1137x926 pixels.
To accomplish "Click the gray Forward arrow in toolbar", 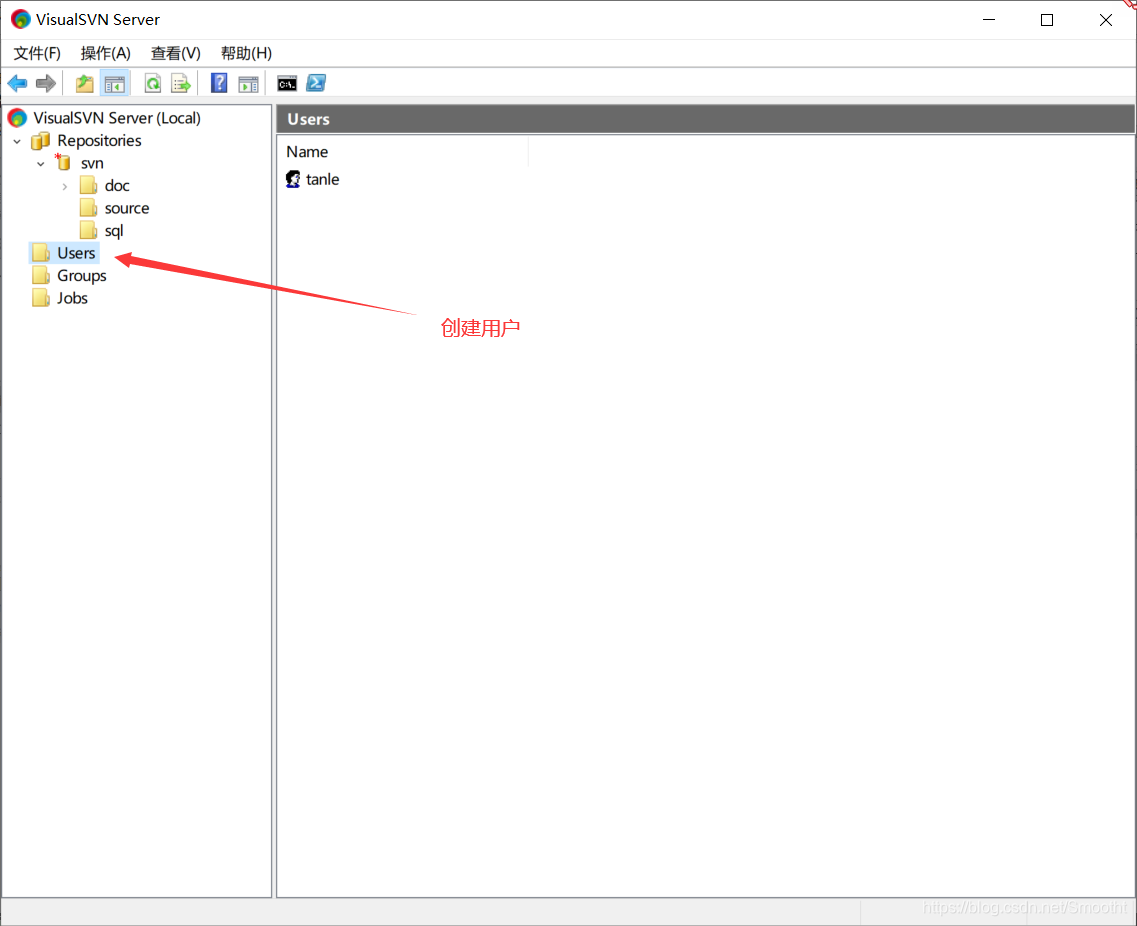I will pos(46,83).
